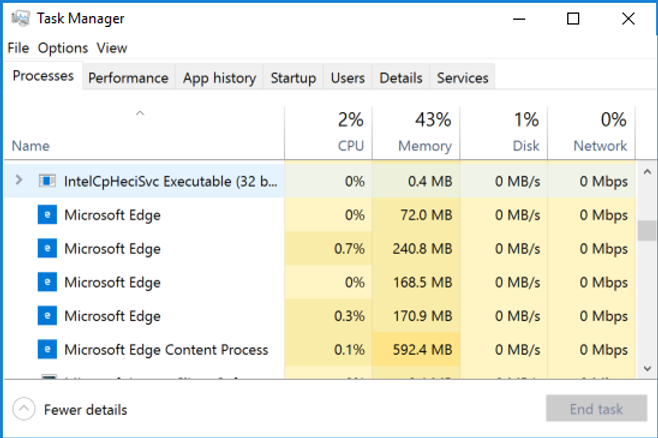Go to the Services tab
Image resolution: width=658 pixels, height=438 pixels.
pos(462,78)
